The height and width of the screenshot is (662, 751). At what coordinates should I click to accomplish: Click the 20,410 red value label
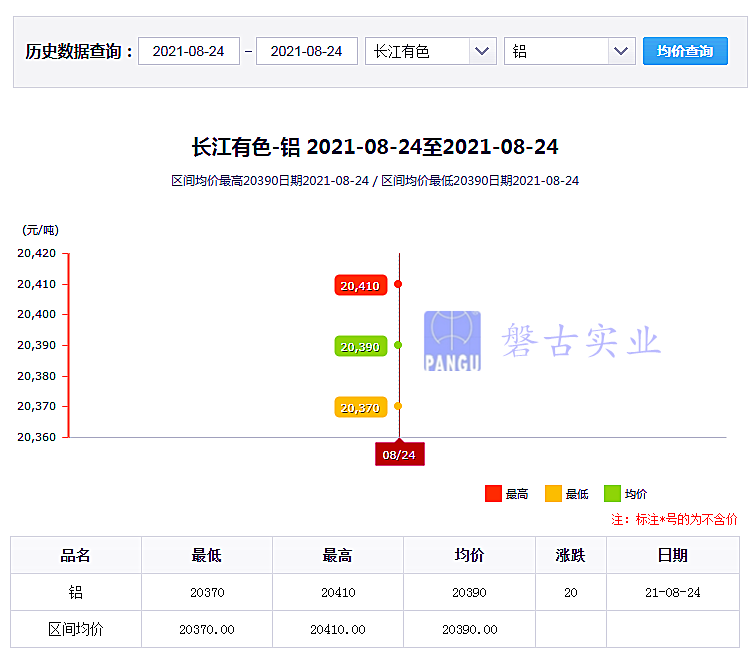(x=360, y=285)
